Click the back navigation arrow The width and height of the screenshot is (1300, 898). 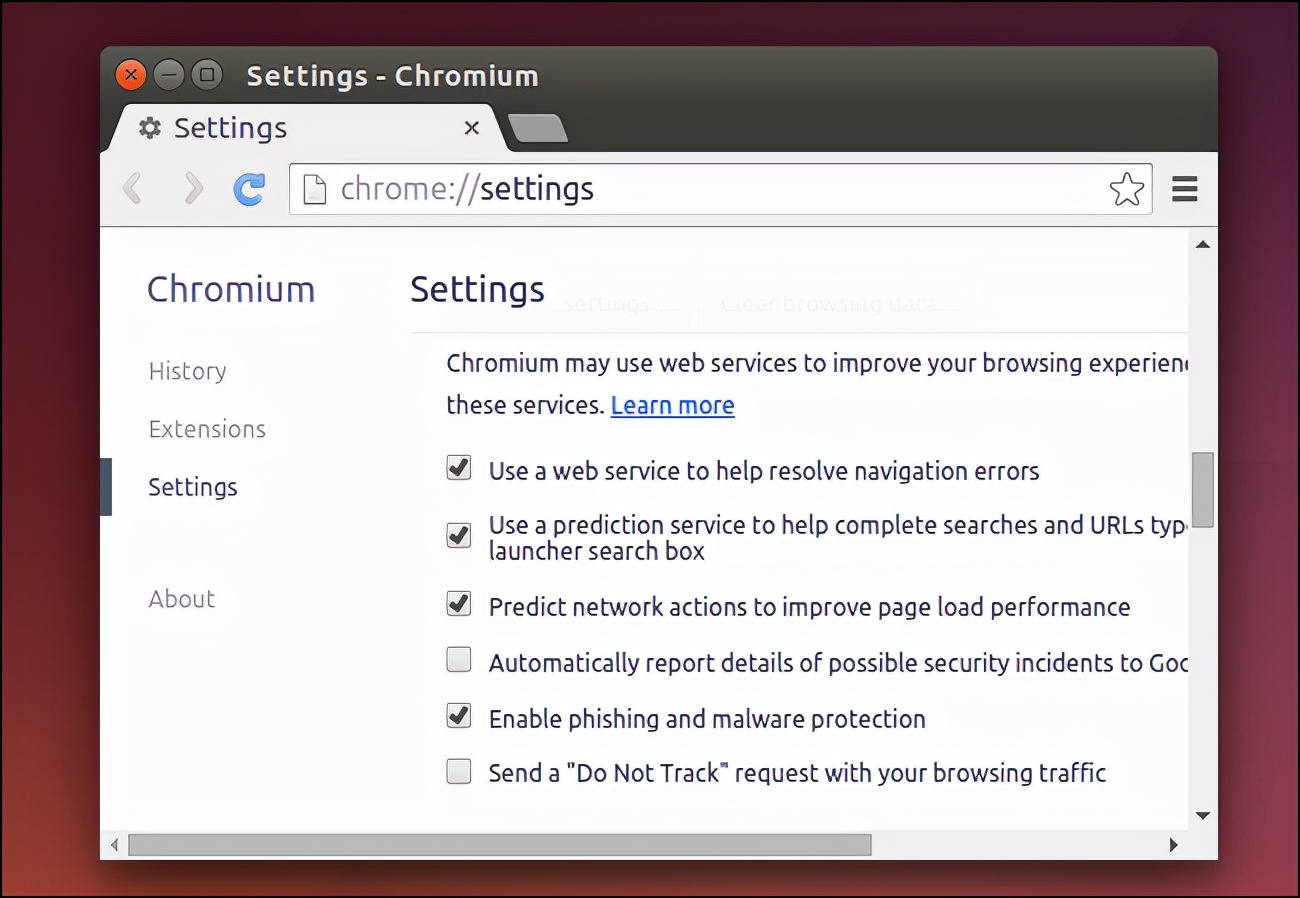(133, 189)
